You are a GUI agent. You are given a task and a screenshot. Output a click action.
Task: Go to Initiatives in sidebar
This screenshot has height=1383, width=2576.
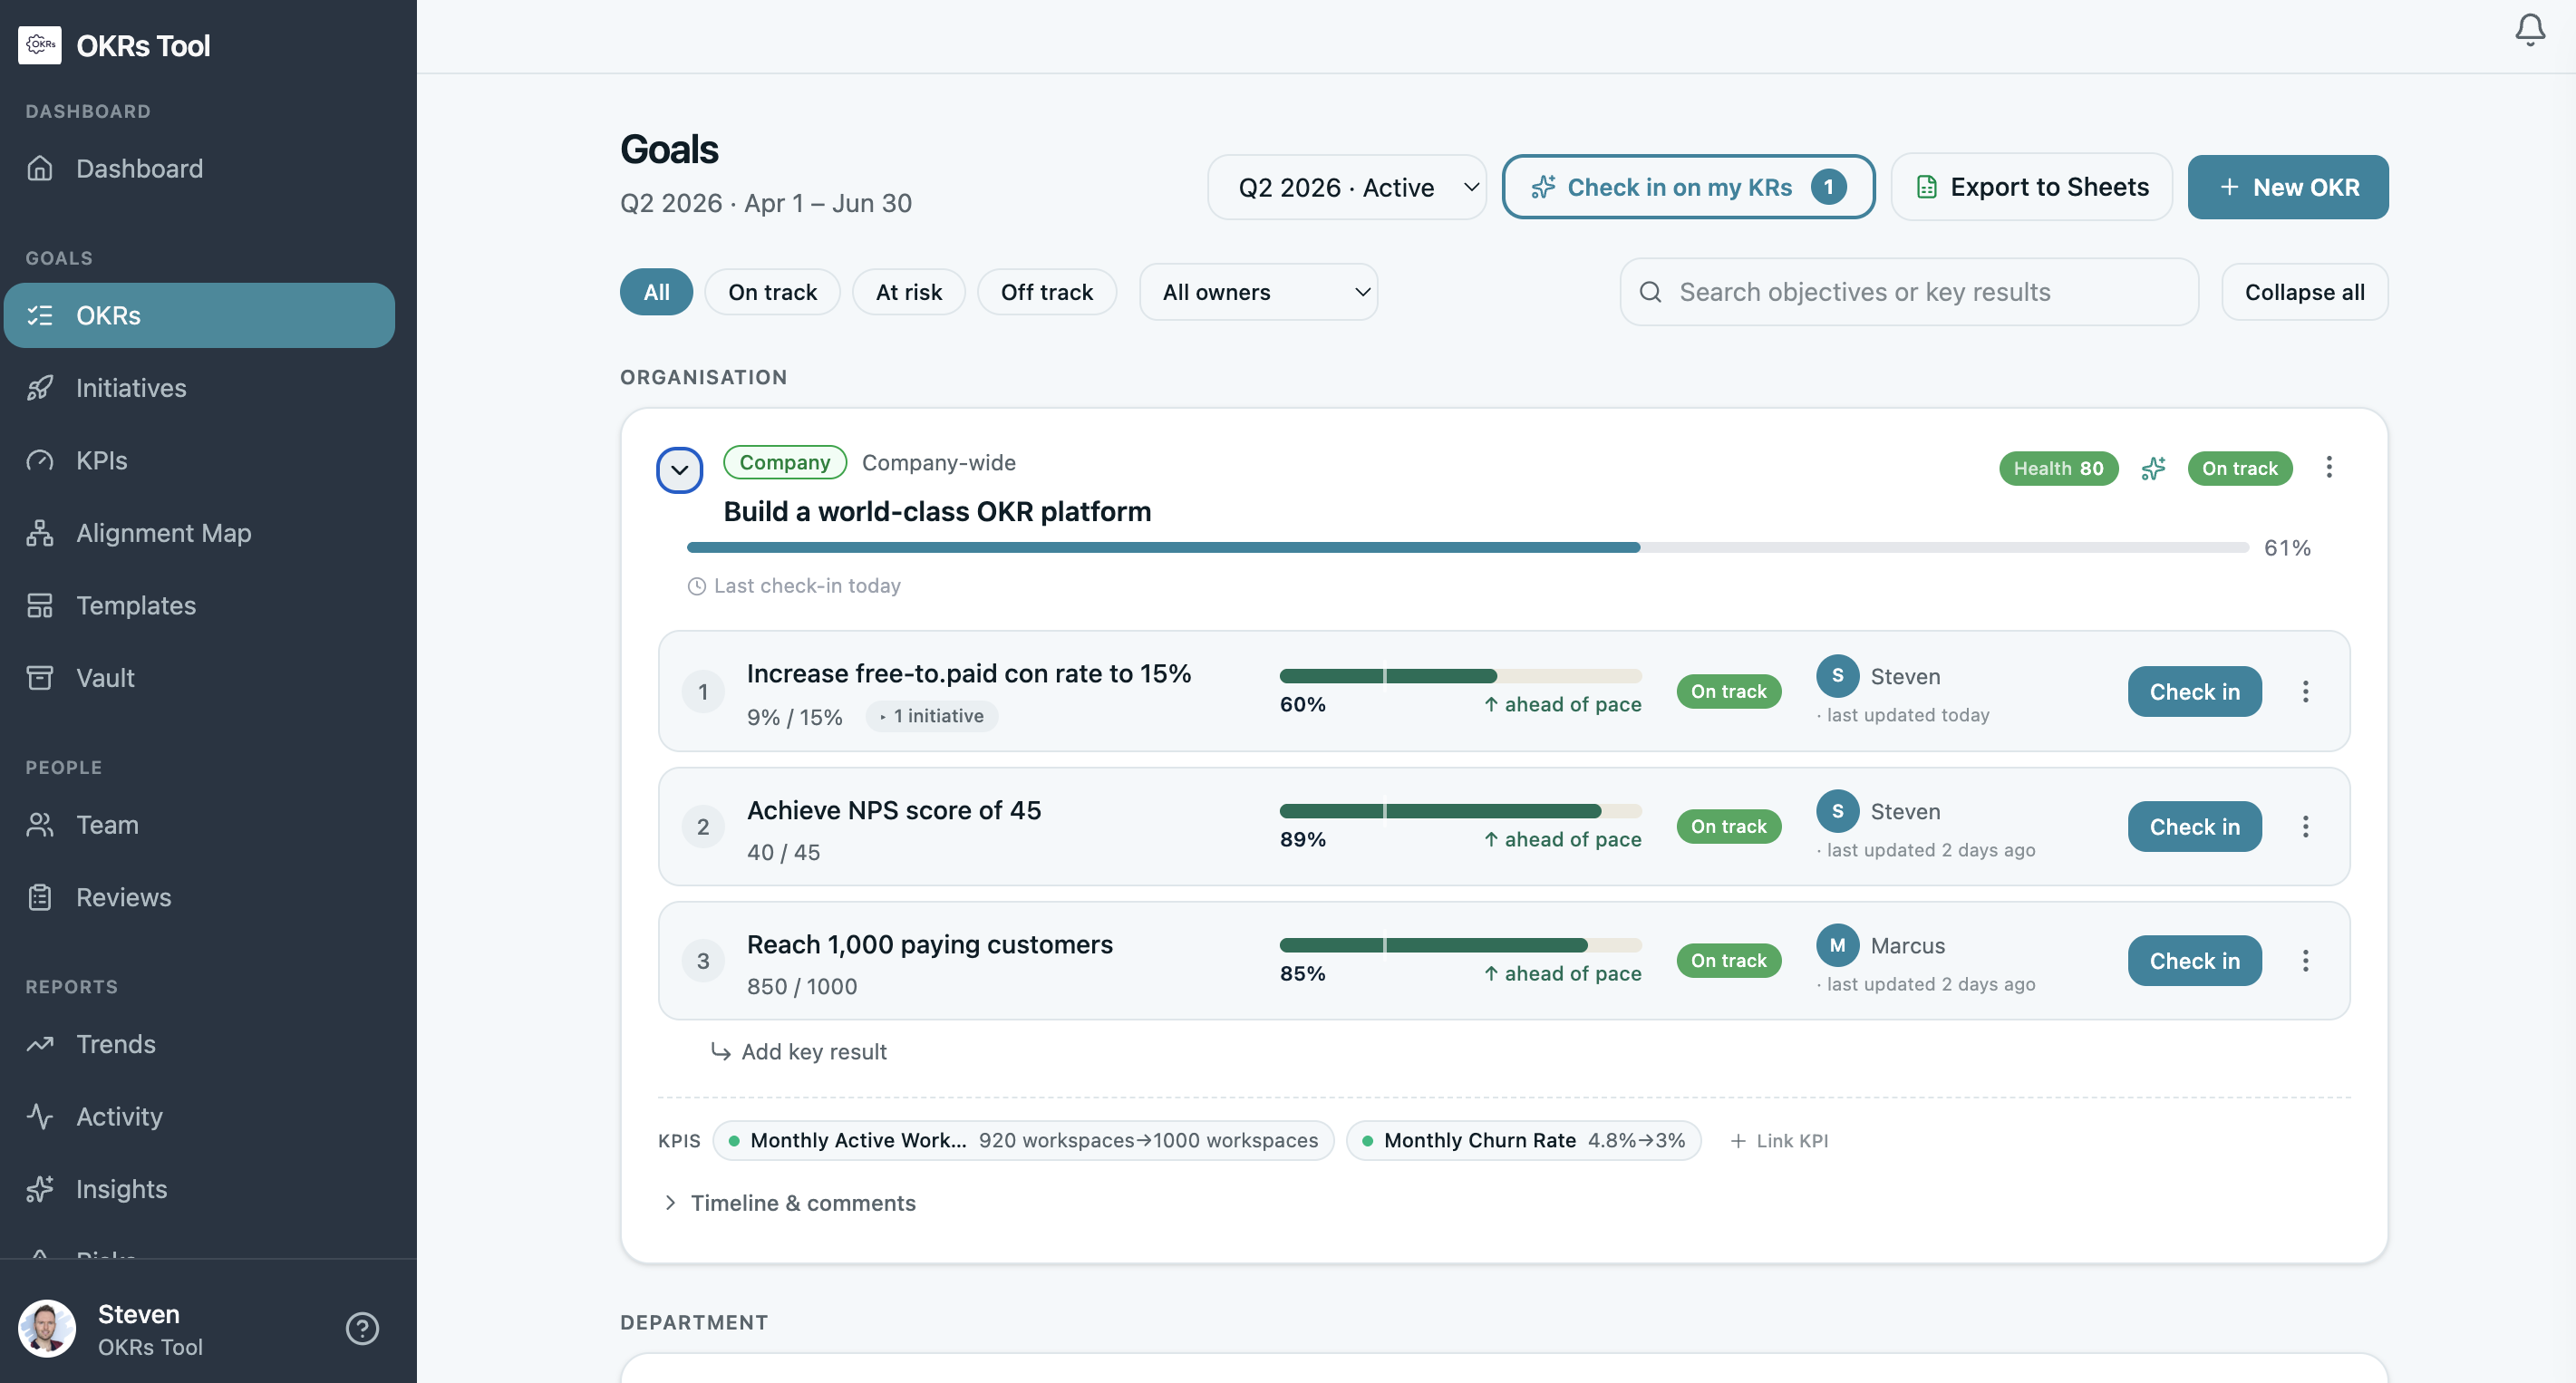pyautogui.click(x=131, y=388)
